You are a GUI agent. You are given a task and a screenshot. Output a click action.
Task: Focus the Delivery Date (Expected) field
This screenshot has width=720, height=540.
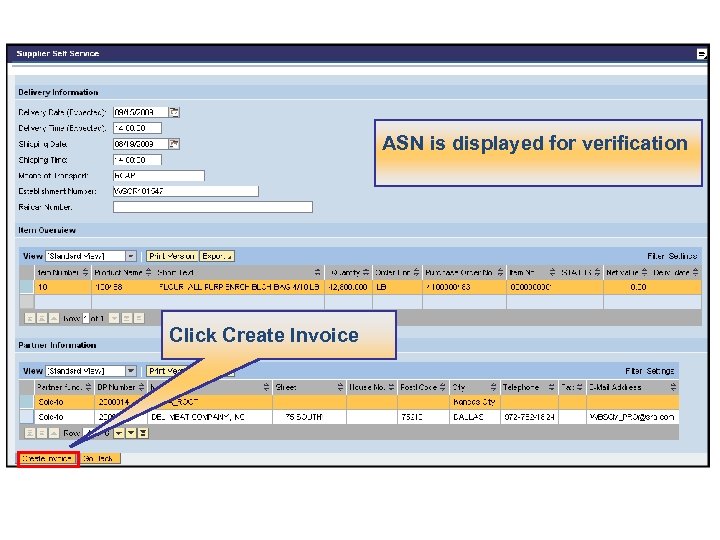(141, 112)
